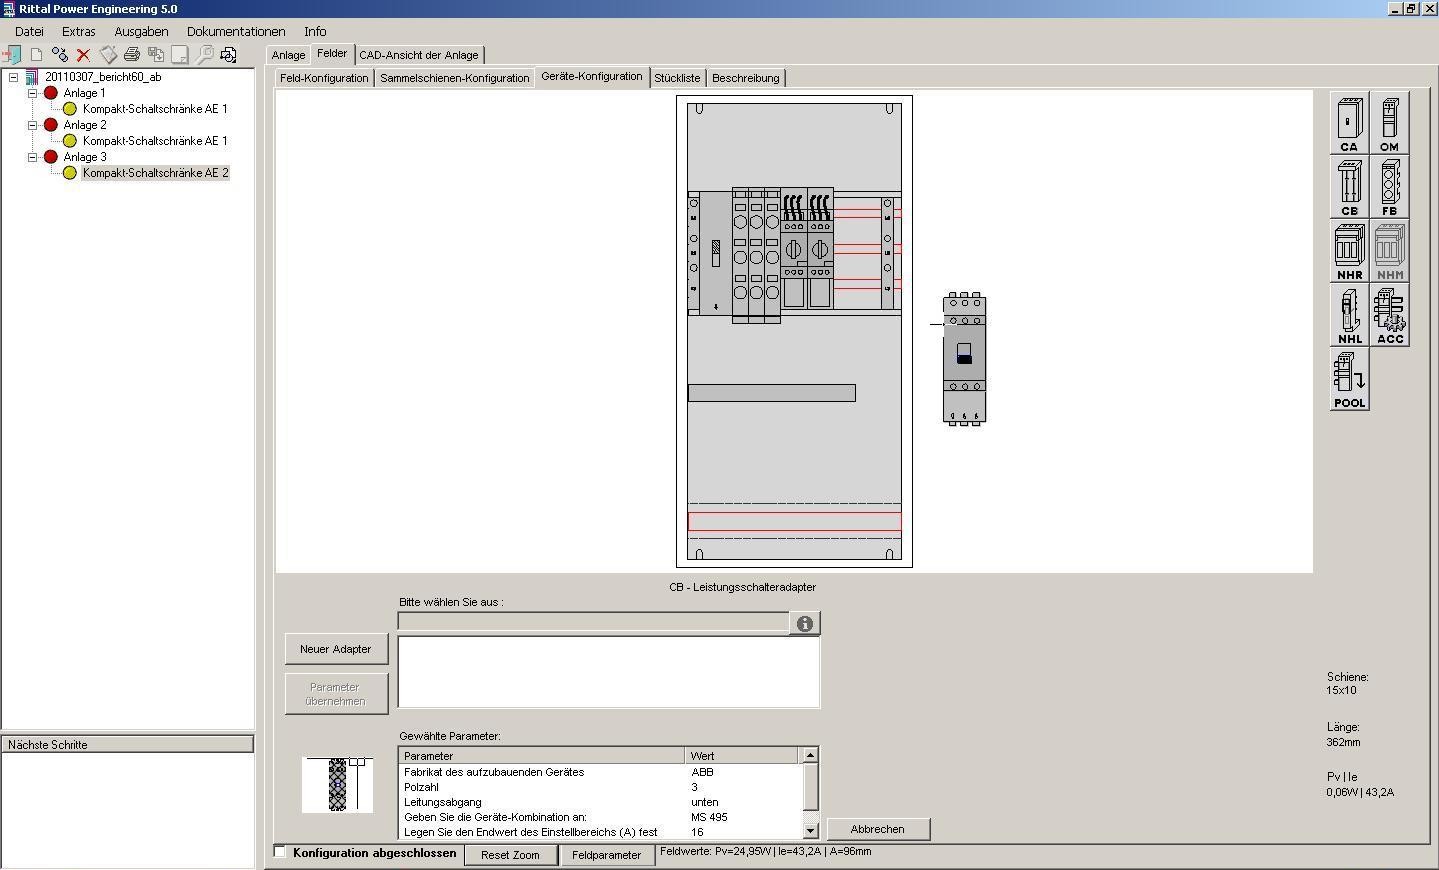Viewport: 1439px width, 870px height.
Task: Collapse the 20110307_bericht60_ab root node
Action: click(14, 77)
